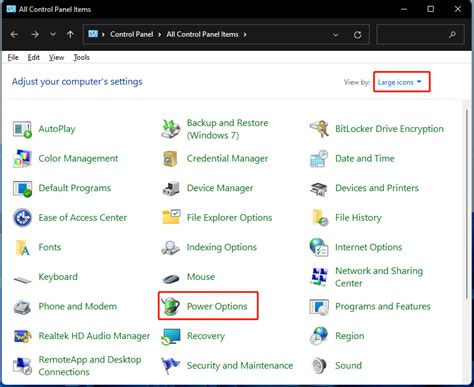This screenshot has width=474, height=387.
Task: Open the Fonts icon
Action: tap(23, 248)
